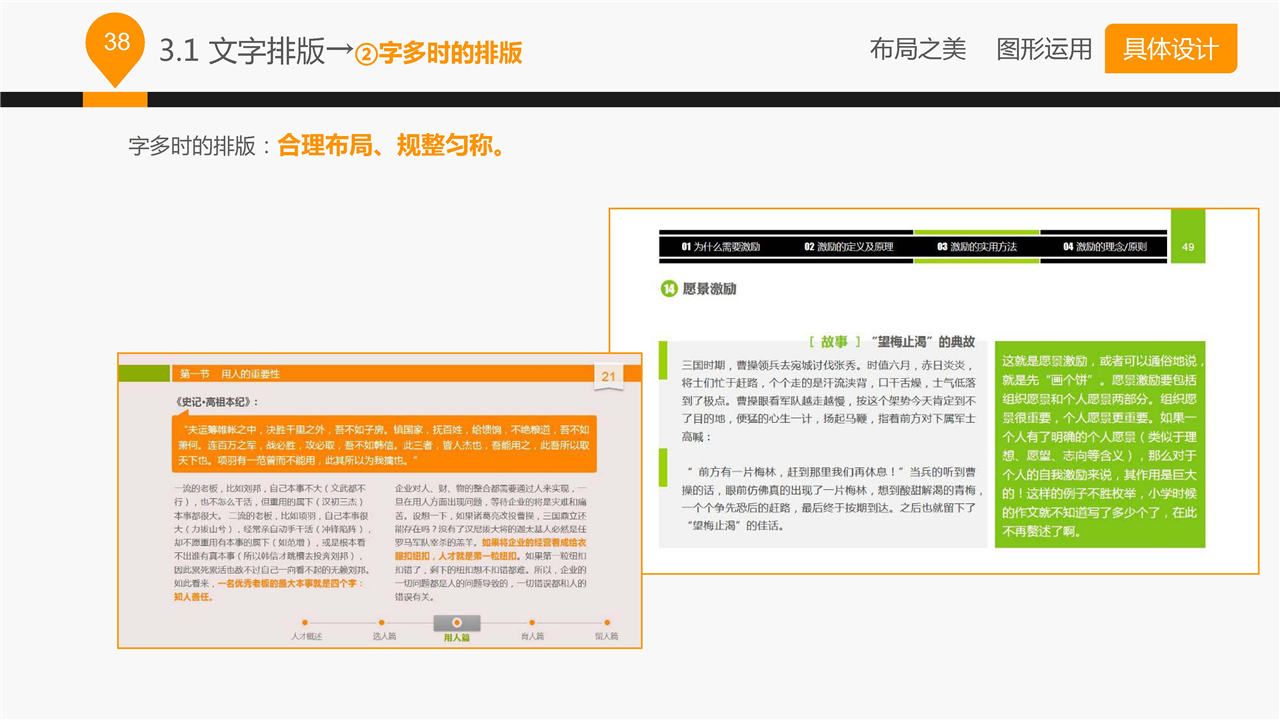Click the active 用人篇 timeline marker
This screenshot has height=720, width=1280.
(456, 623)
